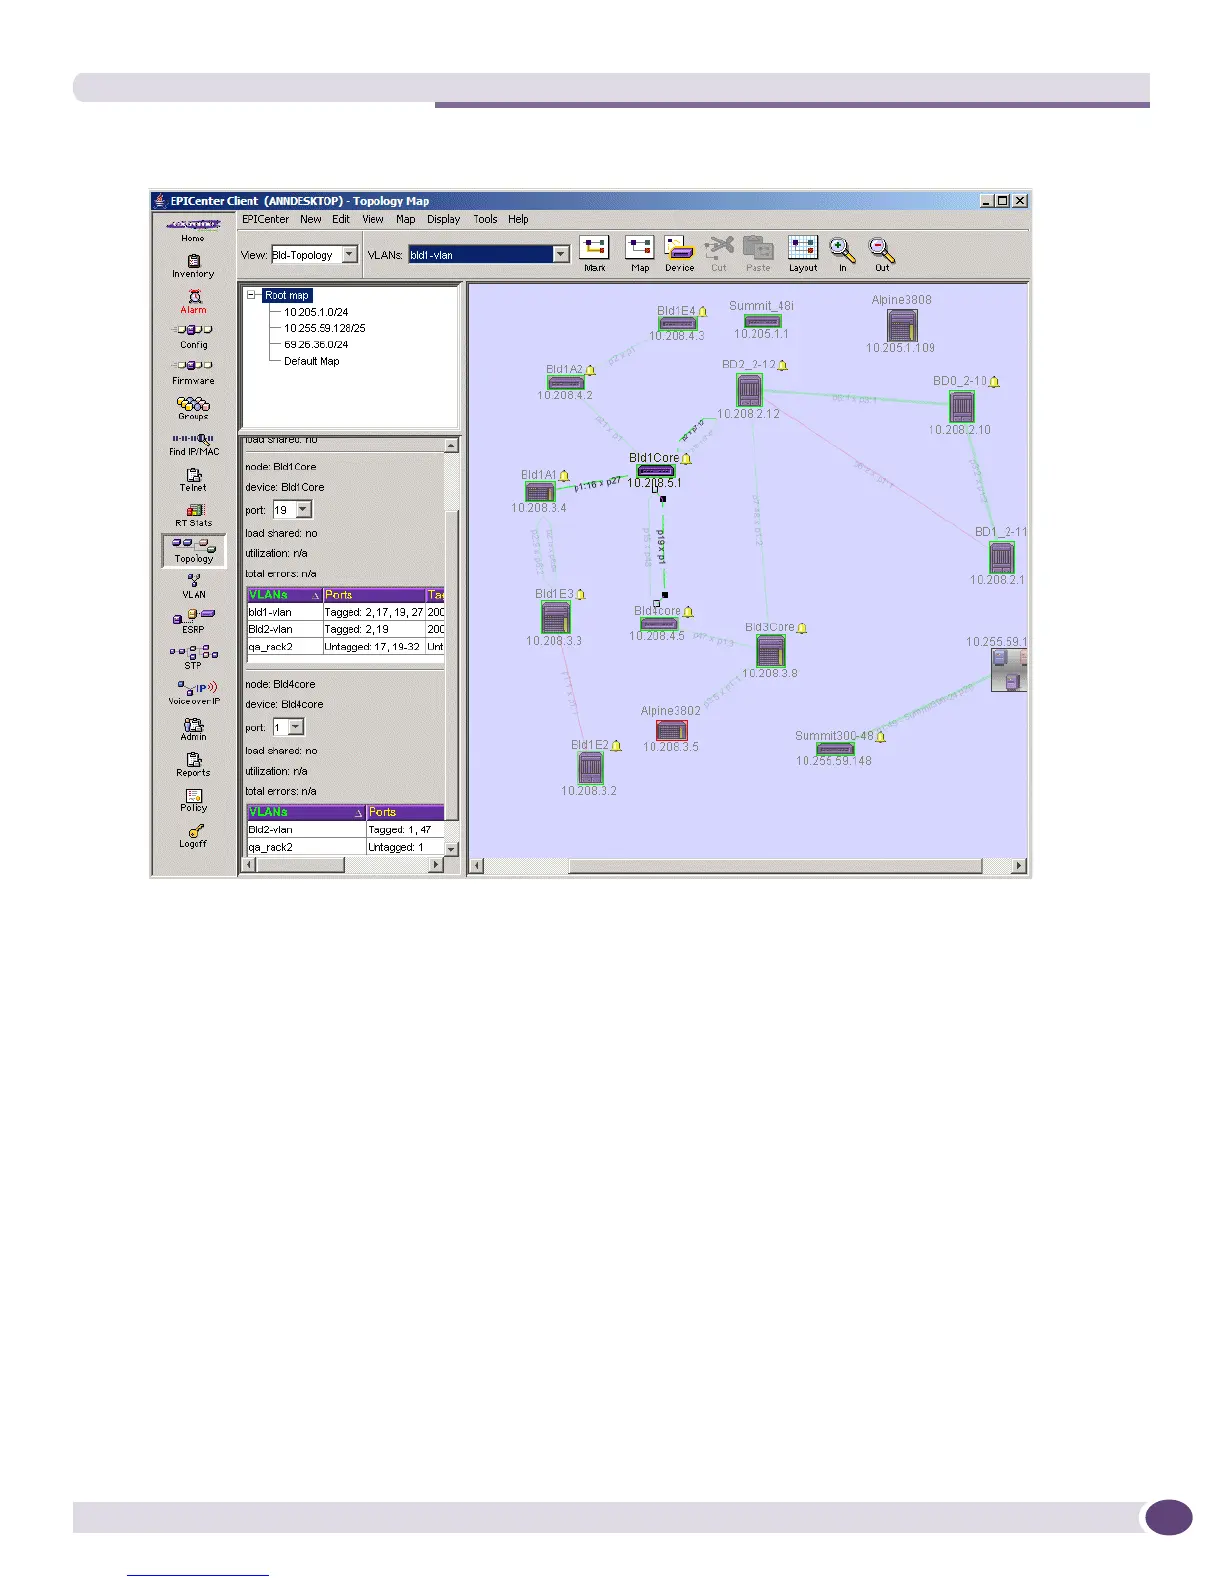Open the Reports icon

point(193,764)
